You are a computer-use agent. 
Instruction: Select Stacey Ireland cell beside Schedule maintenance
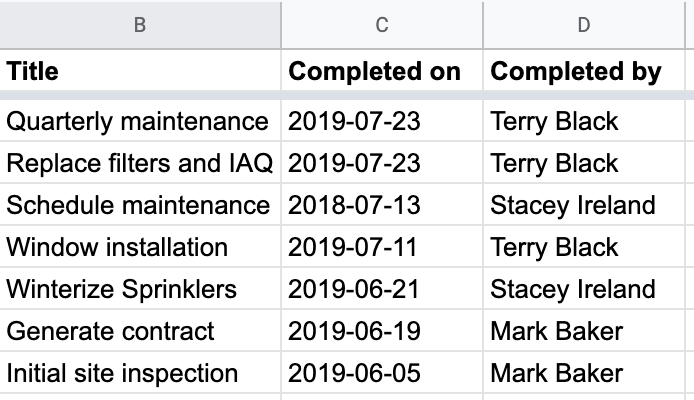click(x=584, y=205)
